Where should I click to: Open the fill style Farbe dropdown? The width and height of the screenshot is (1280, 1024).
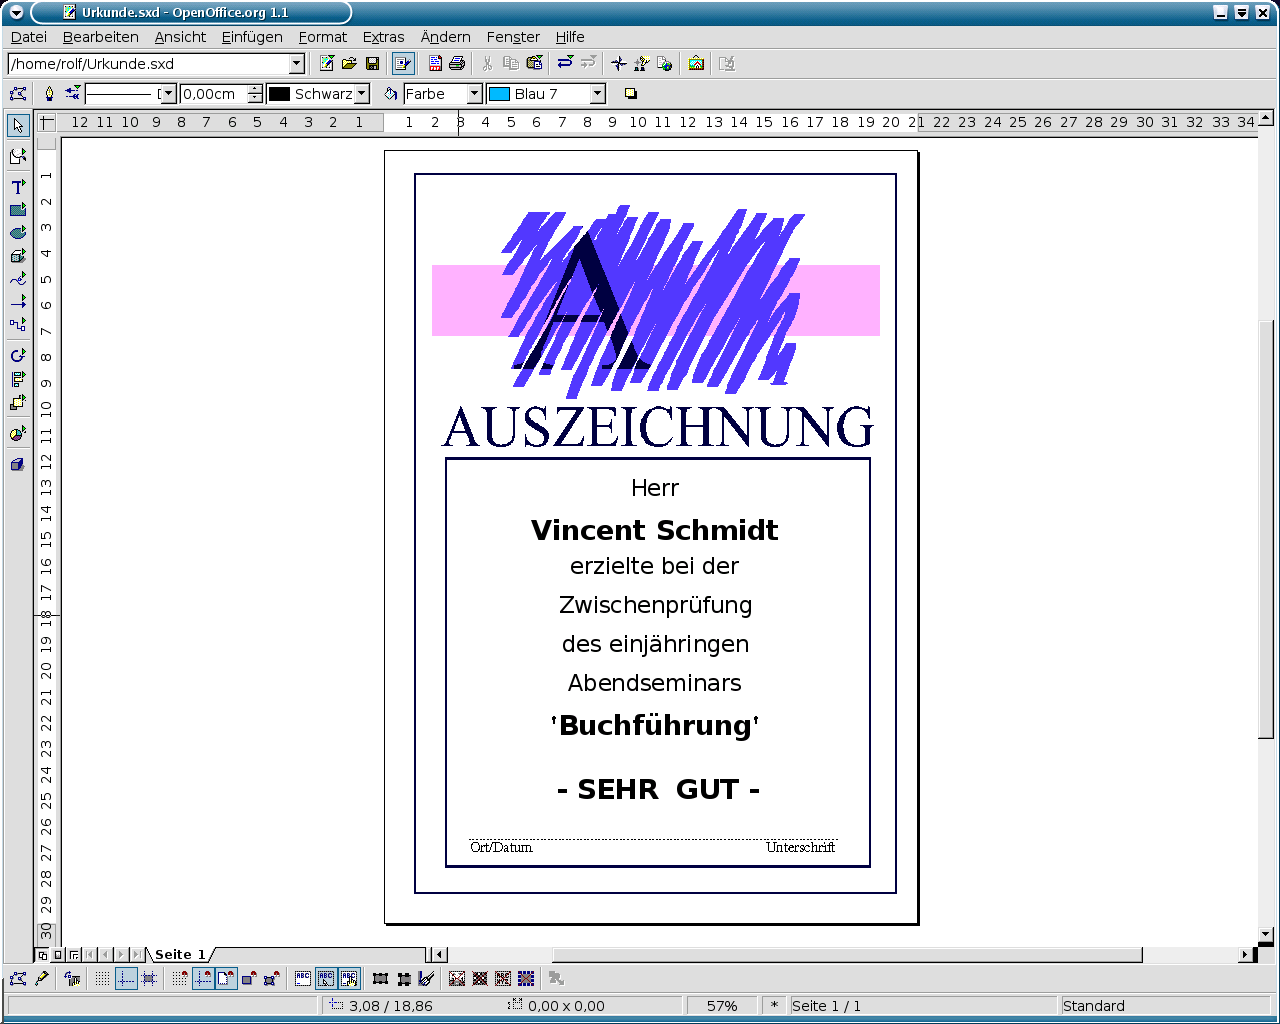coord(474,94)
